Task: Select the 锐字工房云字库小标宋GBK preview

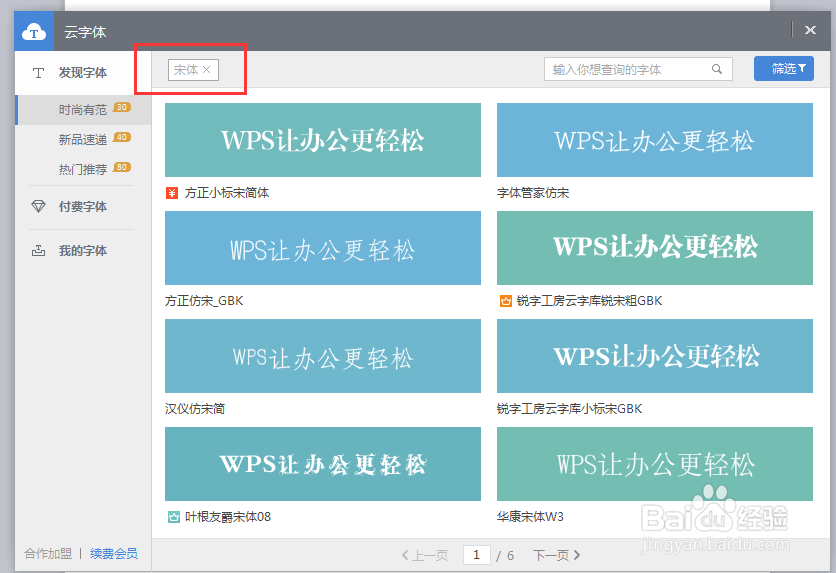Action: point(655,356)
